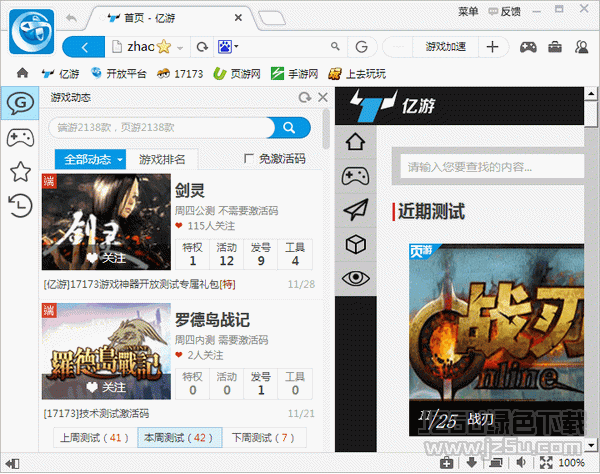Select the 本周测试 (42) tab
This screenshot has height=474, width=600.
tap(179, 438)
